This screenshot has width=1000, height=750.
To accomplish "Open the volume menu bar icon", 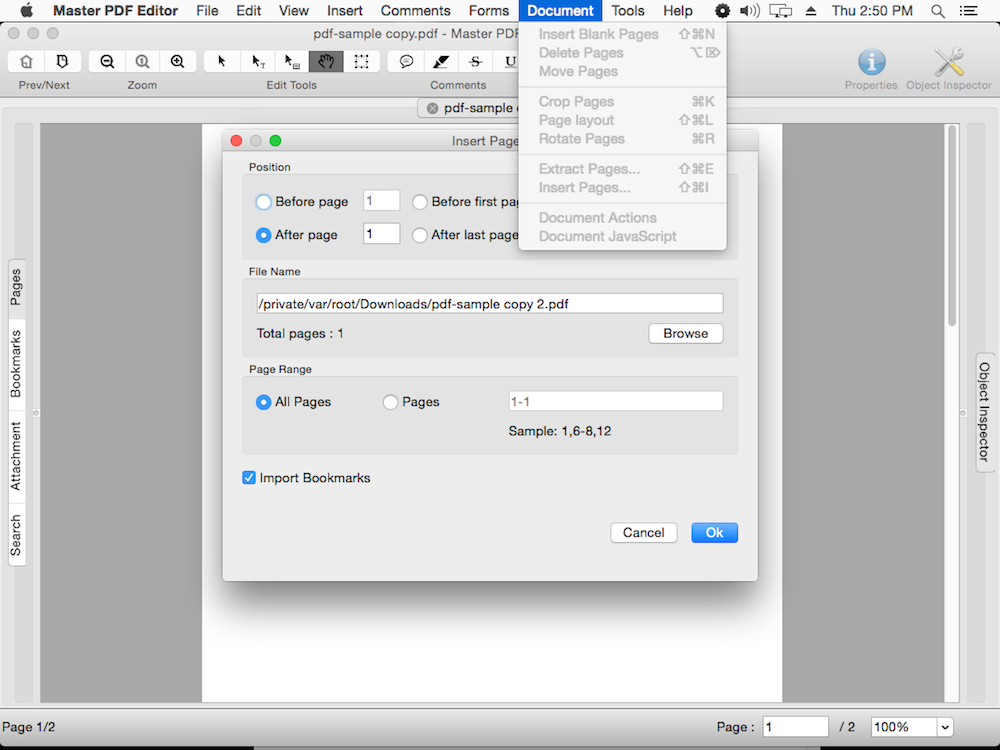I will pyautogui.click(x=749, y=11).
